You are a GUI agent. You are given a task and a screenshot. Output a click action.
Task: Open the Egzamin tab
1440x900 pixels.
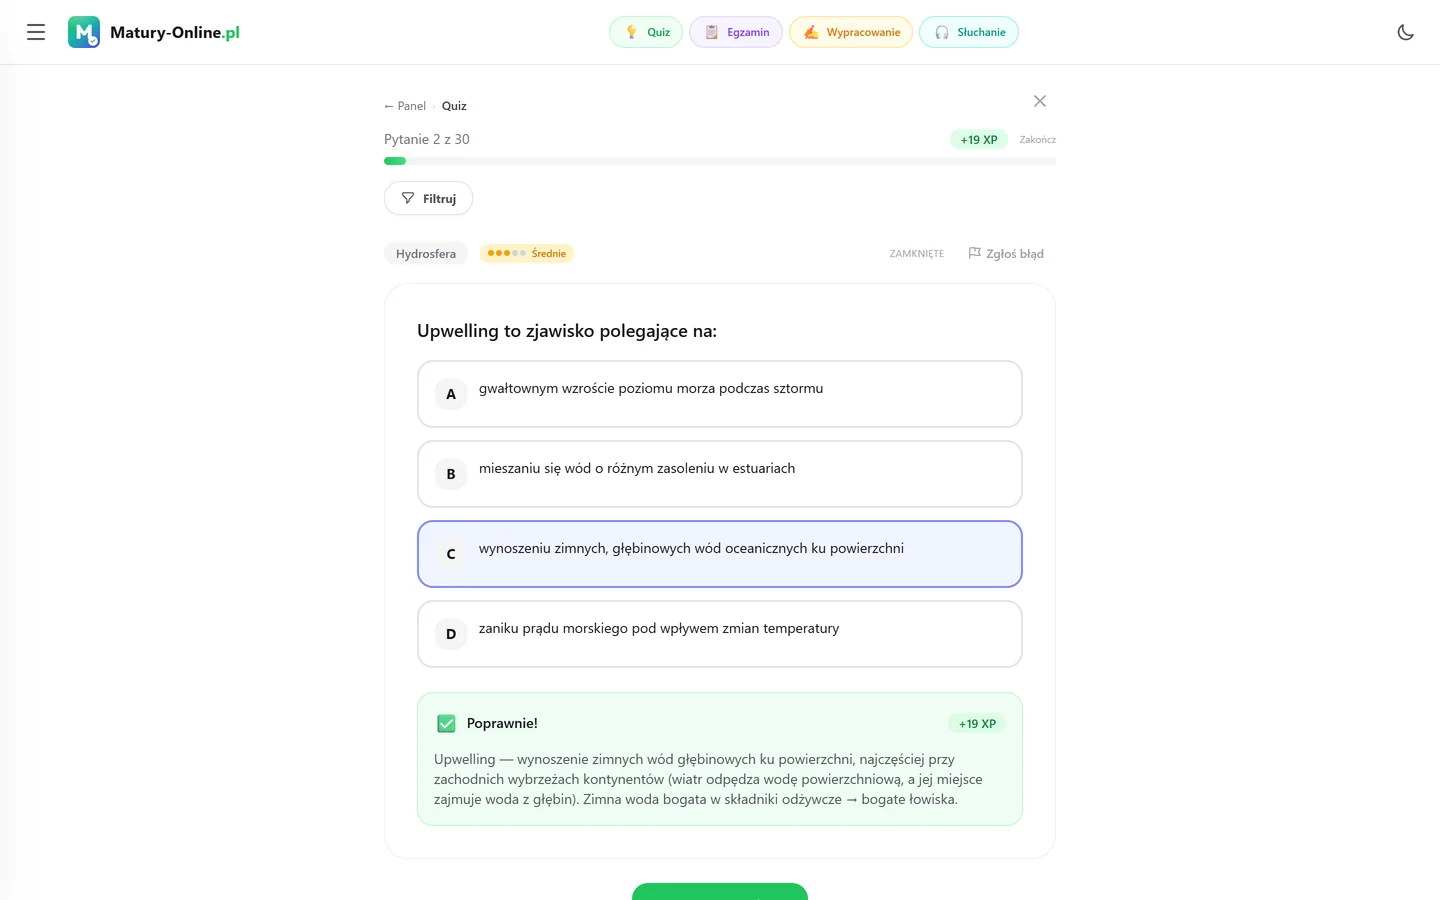pyautogui.click(x=736, y=32)
